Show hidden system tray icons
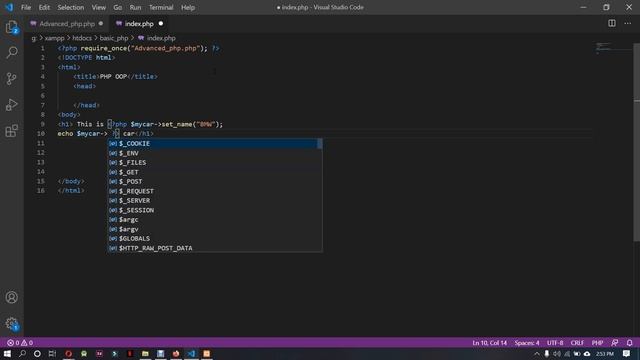Viewport: 640px width, 360px height. 537,353
